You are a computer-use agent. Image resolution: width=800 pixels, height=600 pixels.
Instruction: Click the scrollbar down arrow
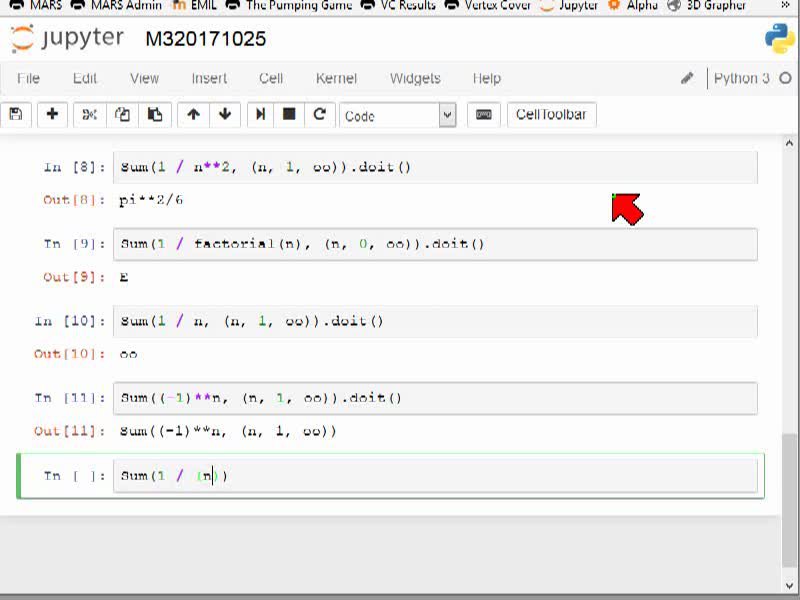789,585
